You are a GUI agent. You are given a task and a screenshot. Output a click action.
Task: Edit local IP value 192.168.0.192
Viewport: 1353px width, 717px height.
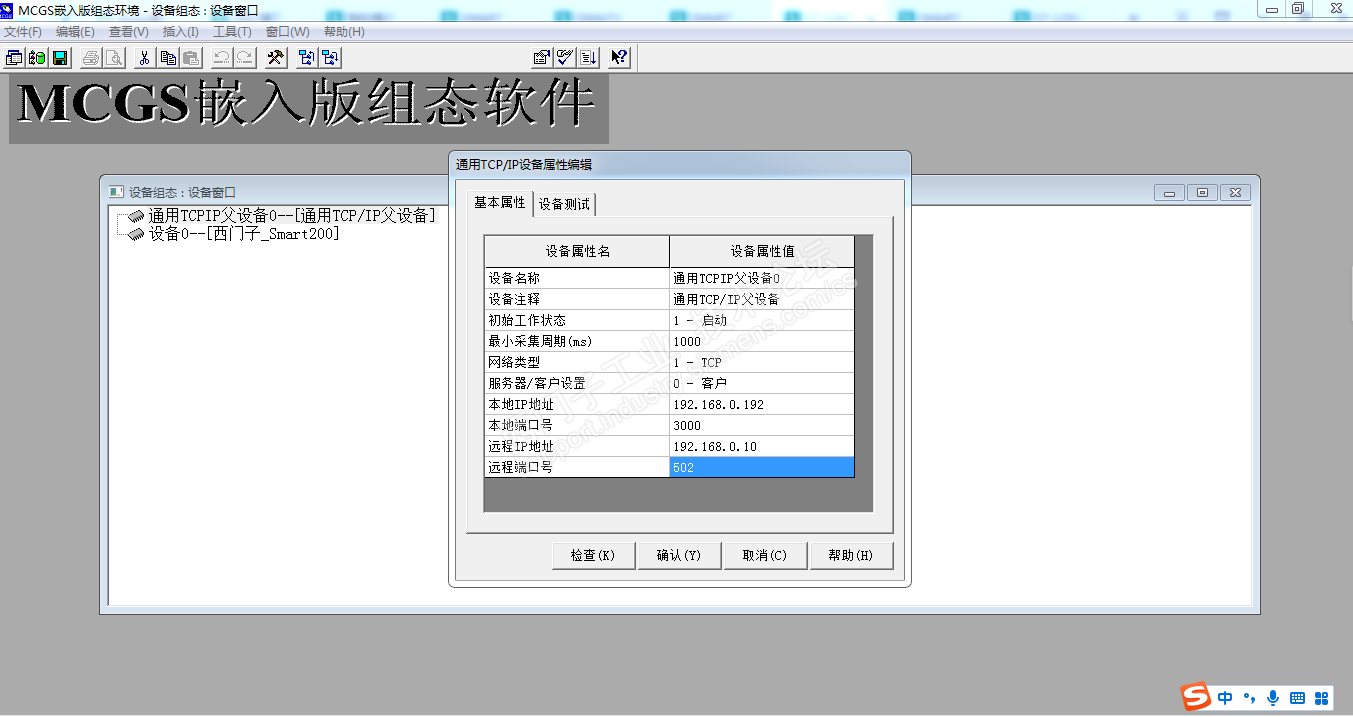762,404
